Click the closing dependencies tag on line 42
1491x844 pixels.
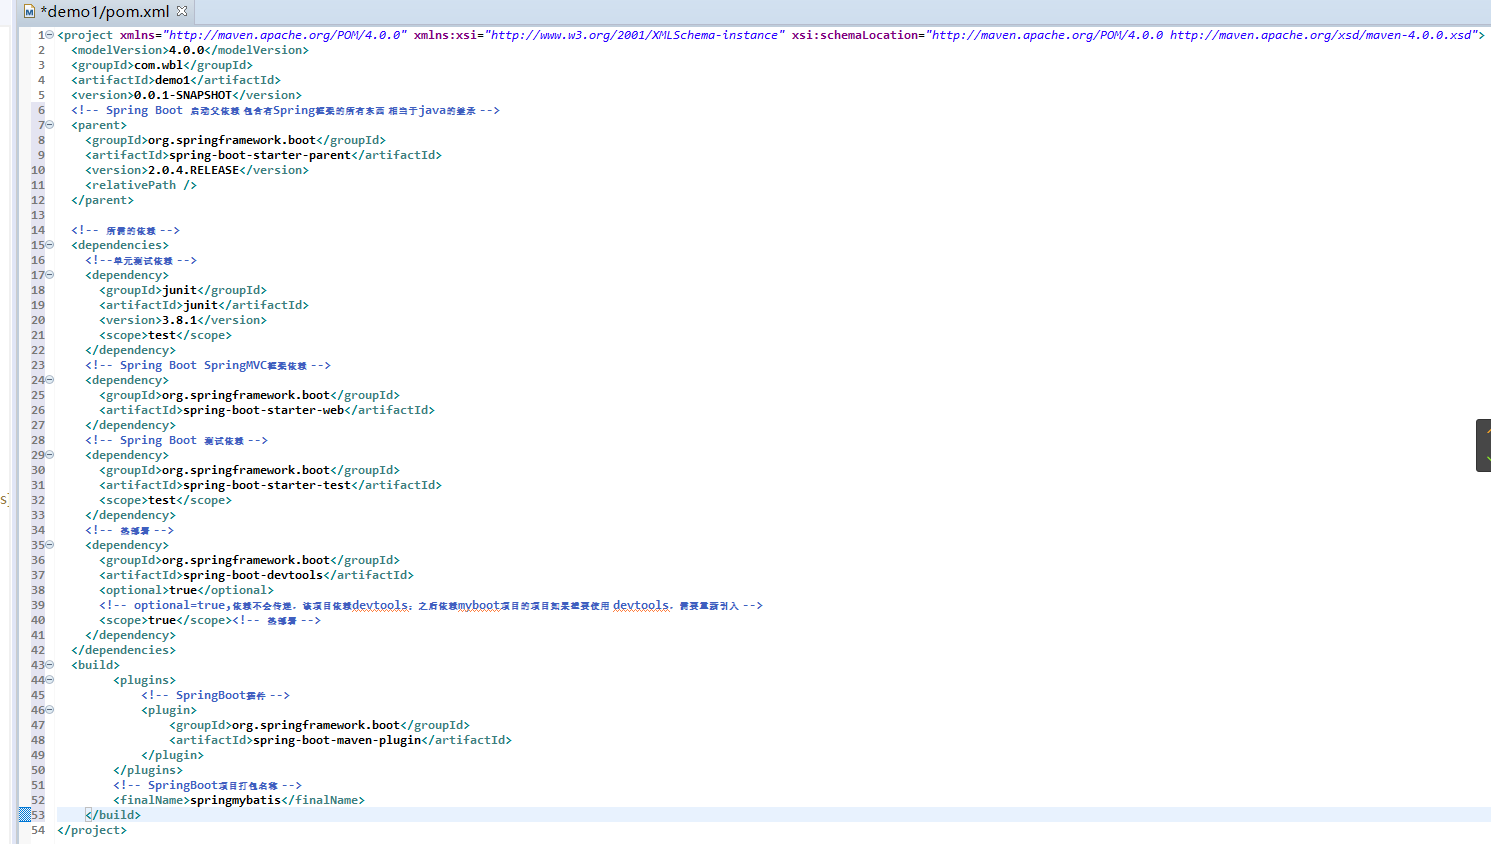click(x=123, y=650)
